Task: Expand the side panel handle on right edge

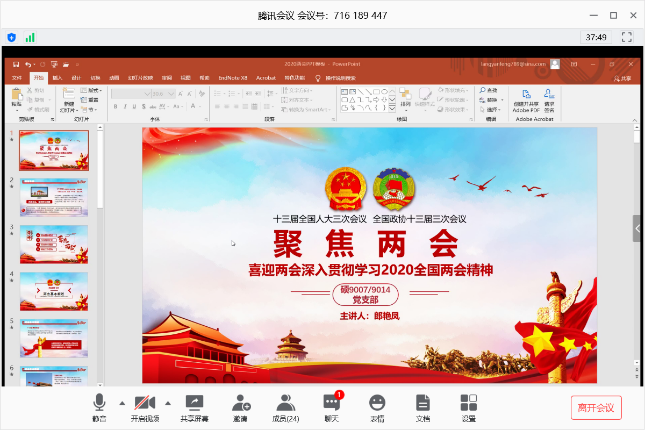Action: (x=637, y=228)
